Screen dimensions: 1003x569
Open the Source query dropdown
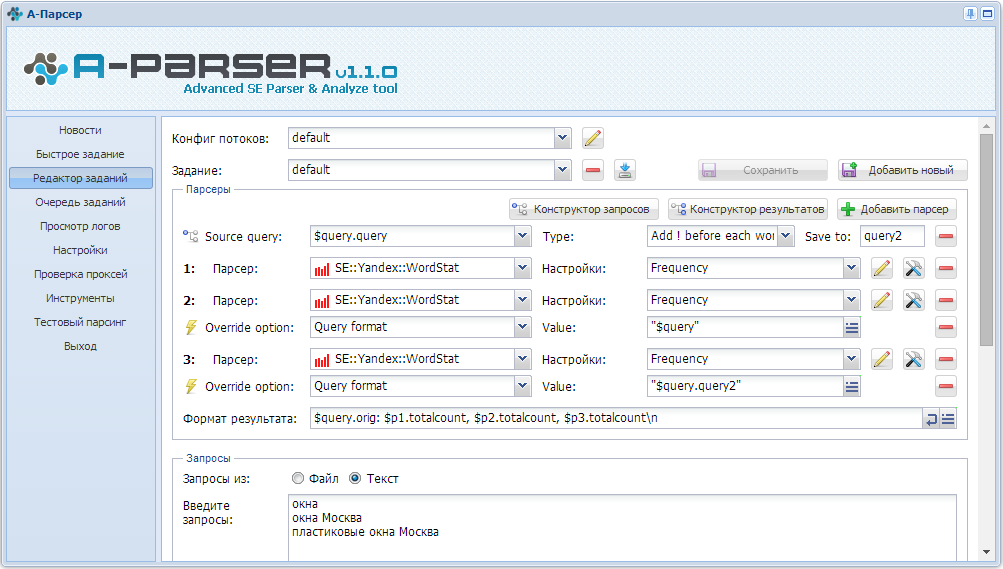click(522, 237)
